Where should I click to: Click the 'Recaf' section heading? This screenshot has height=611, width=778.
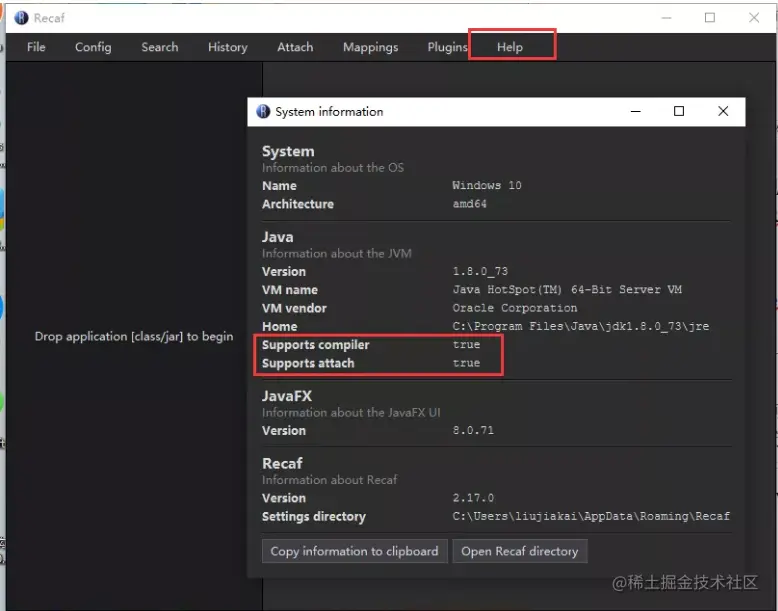(x=282, y=463)
